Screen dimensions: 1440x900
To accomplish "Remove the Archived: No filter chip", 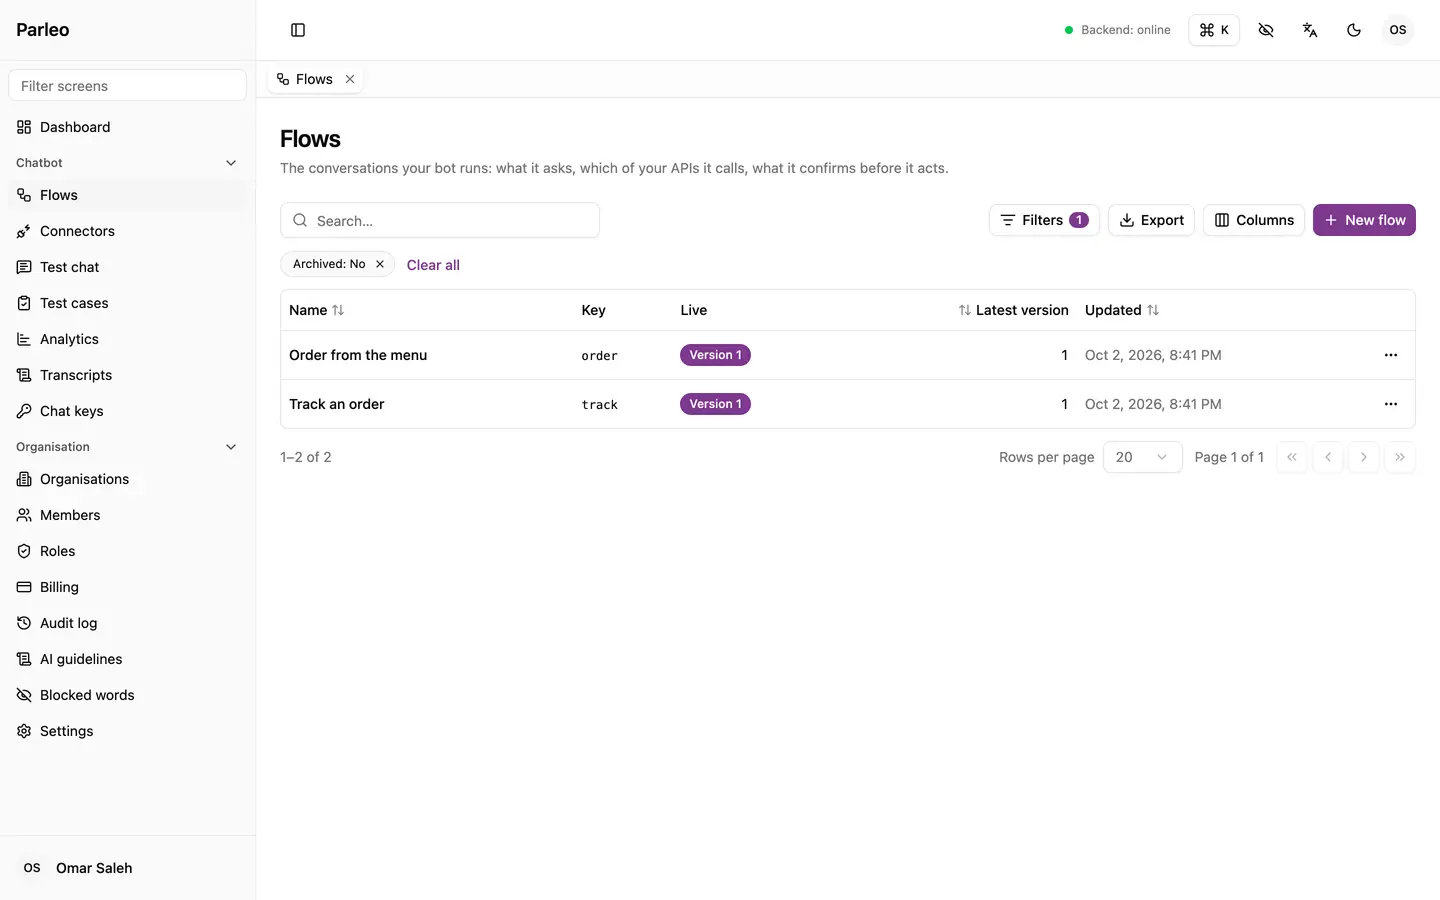I will pos(380,264).
